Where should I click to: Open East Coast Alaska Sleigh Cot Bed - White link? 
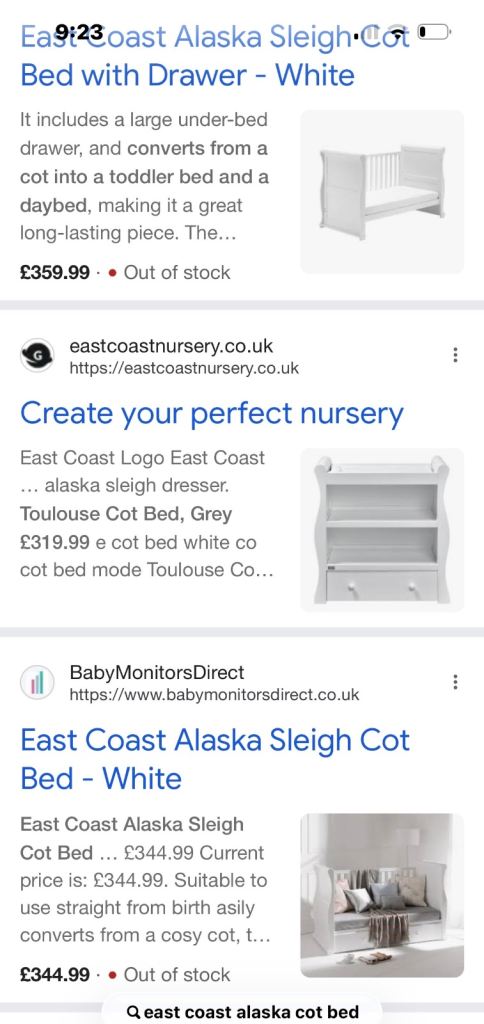pos(216,759)
